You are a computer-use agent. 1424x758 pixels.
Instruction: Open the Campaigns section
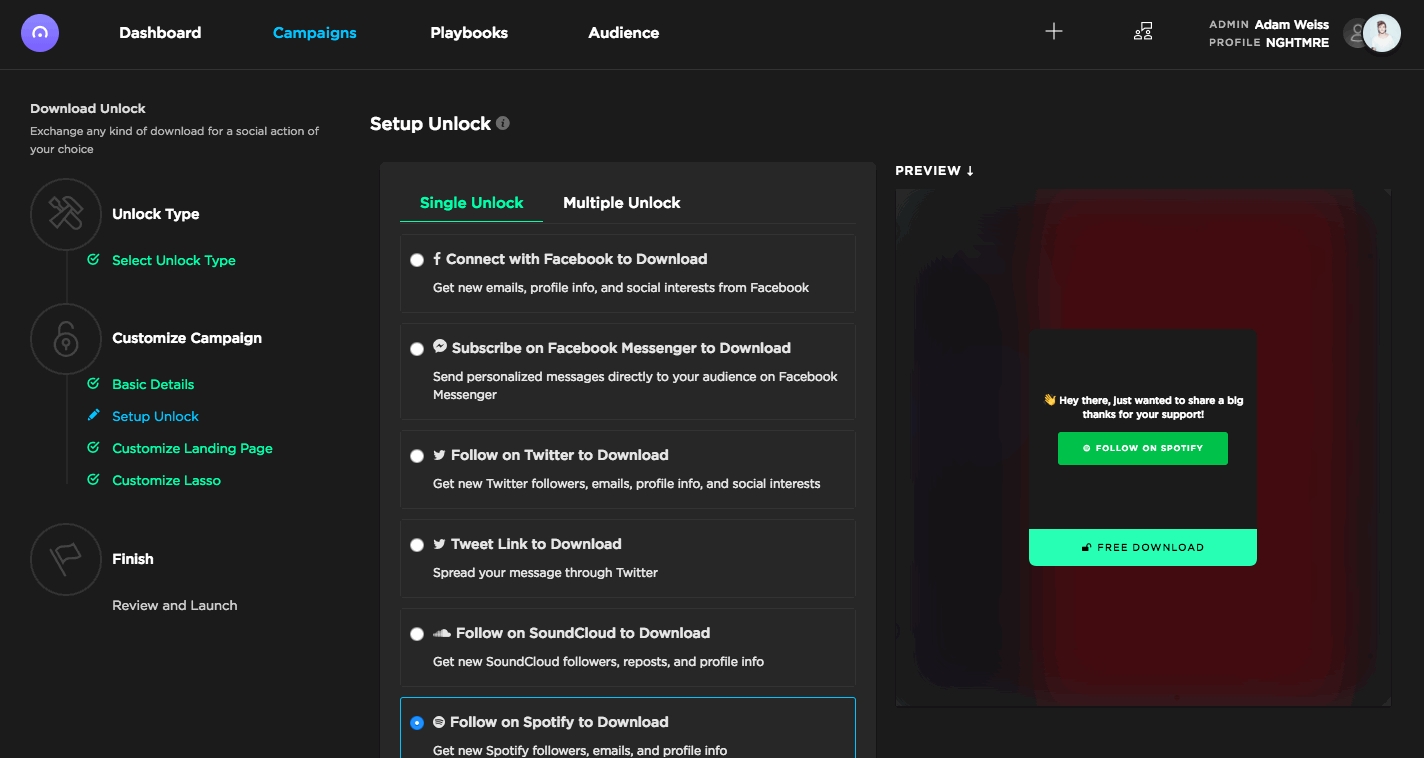pyautogui.click(x=315, y=33)
